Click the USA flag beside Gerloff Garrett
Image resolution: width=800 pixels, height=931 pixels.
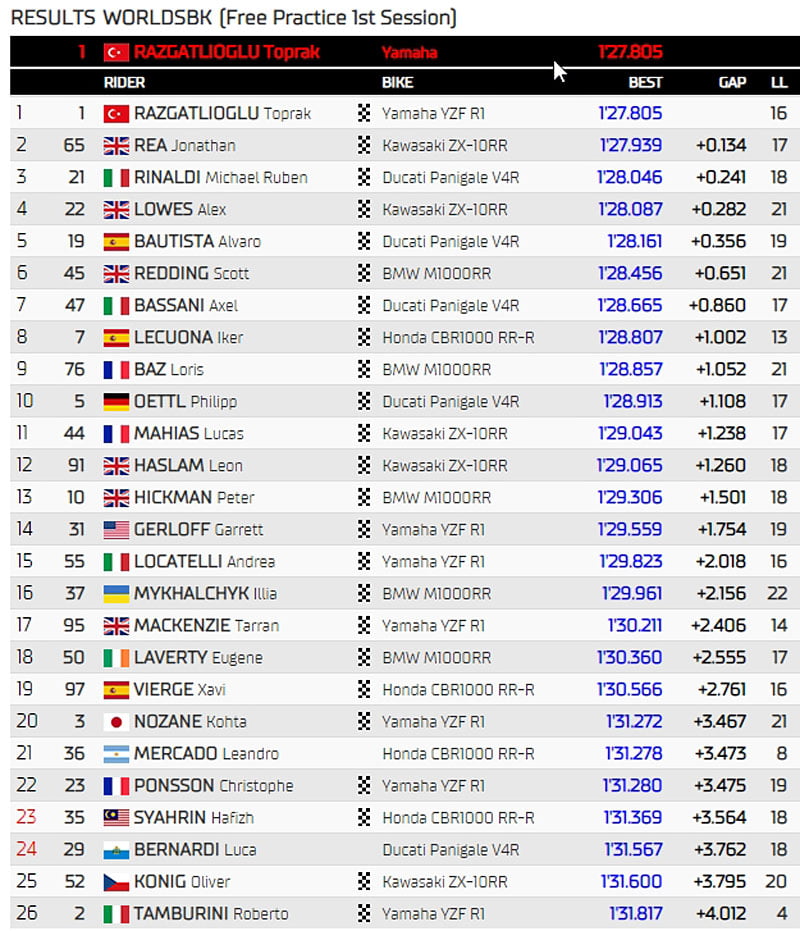click(x=116, y=530)
